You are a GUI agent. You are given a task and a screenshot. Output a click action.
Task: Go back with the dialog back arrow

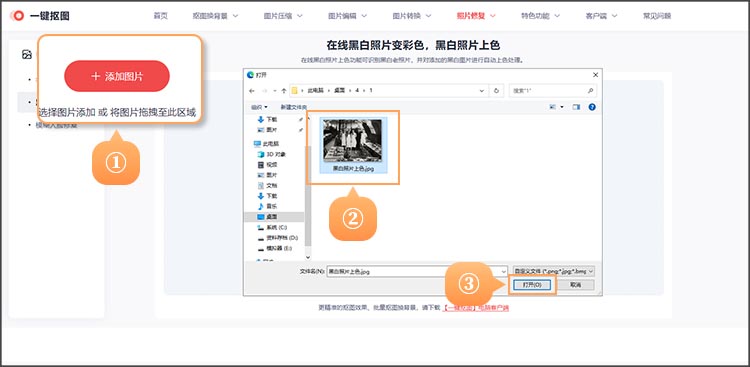[x=252, y=90]
